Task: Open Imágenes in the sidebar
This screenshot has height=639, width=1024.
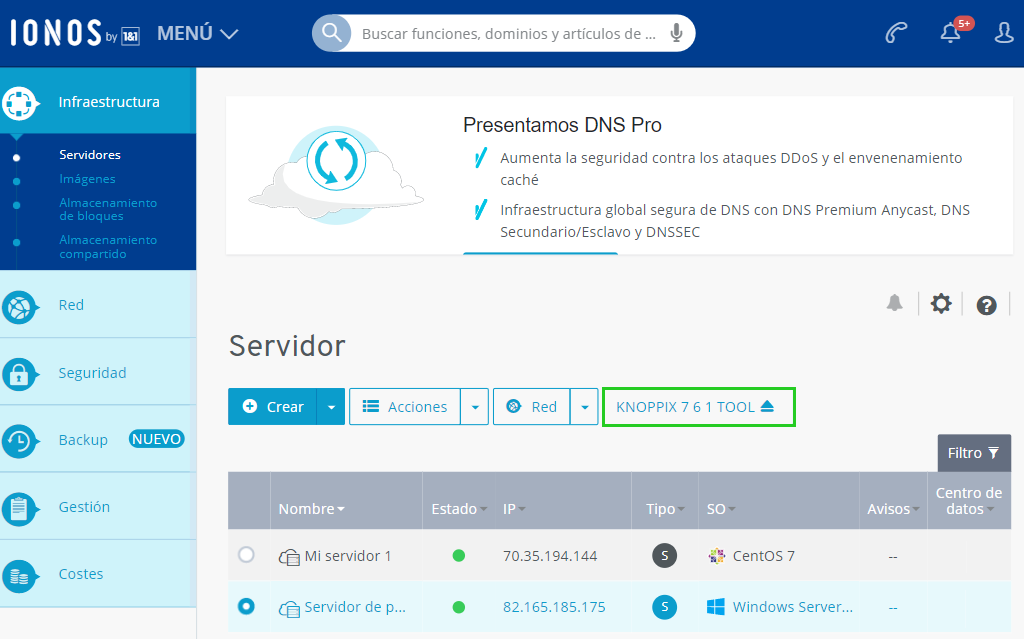Action: pyautogui.click(x=88, y=179)
